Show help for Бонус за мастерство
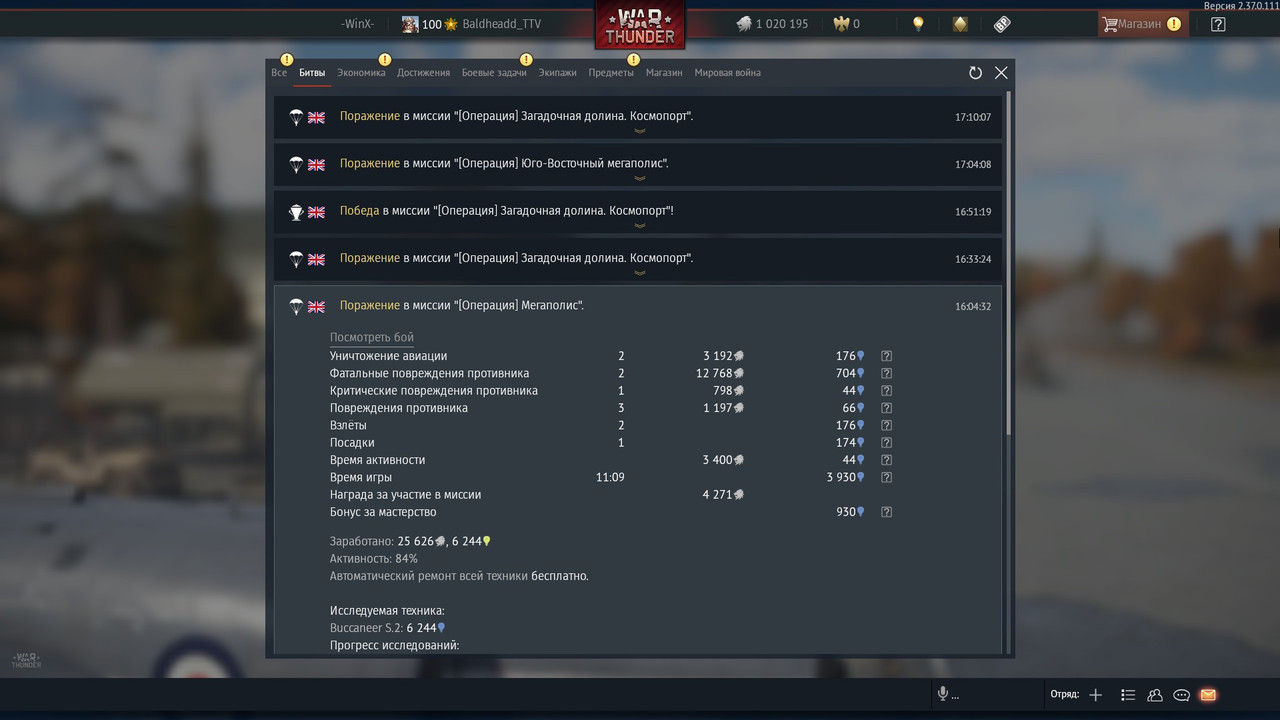1280x720 pixels. (x=886, y=512)
